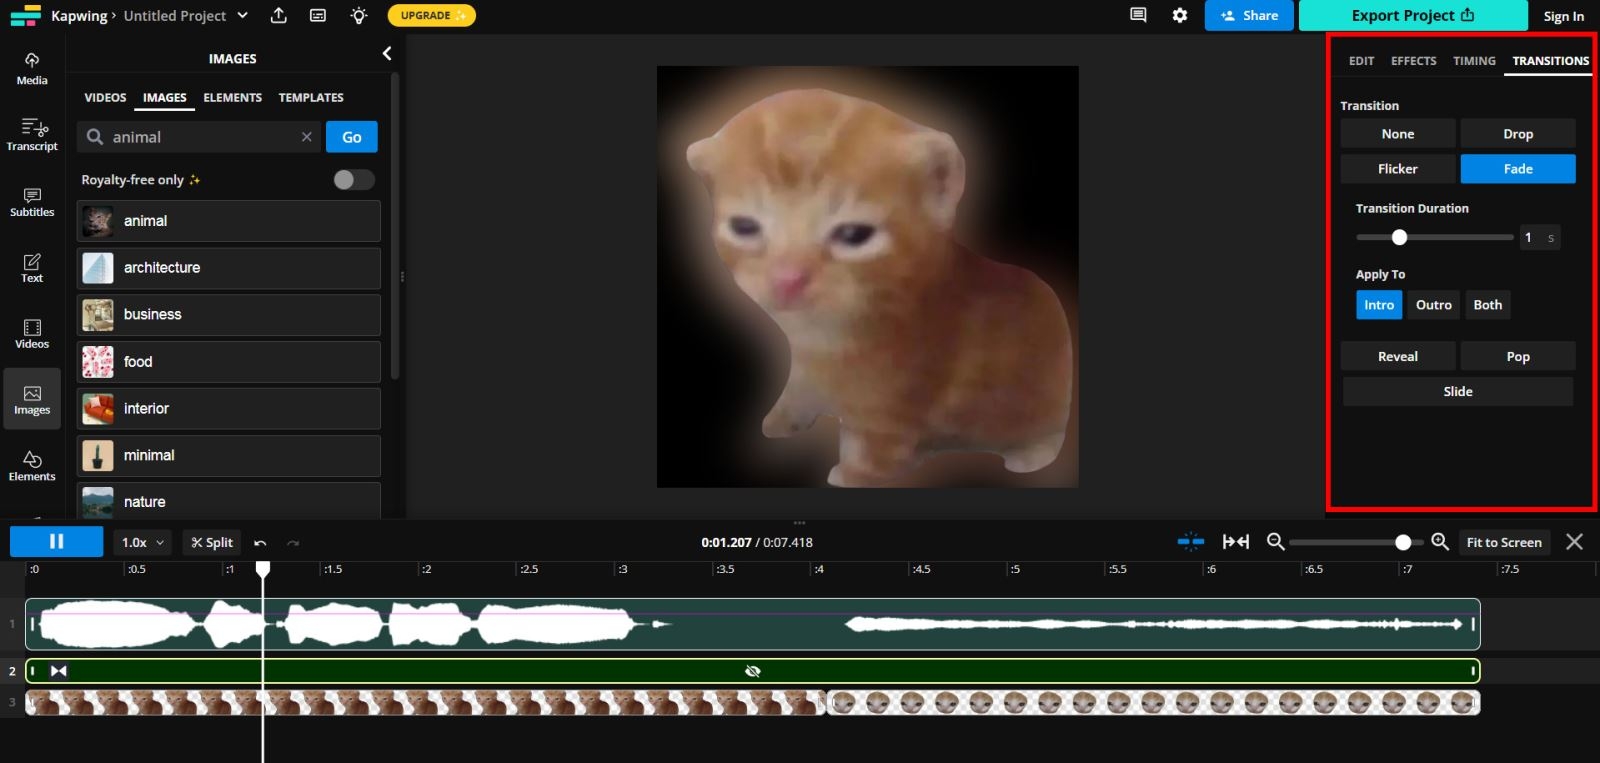Toggle hidden-eye visibility on track 2
Image resolution: width=1600 pixels, height=763 pixels.
coord(753,671)
